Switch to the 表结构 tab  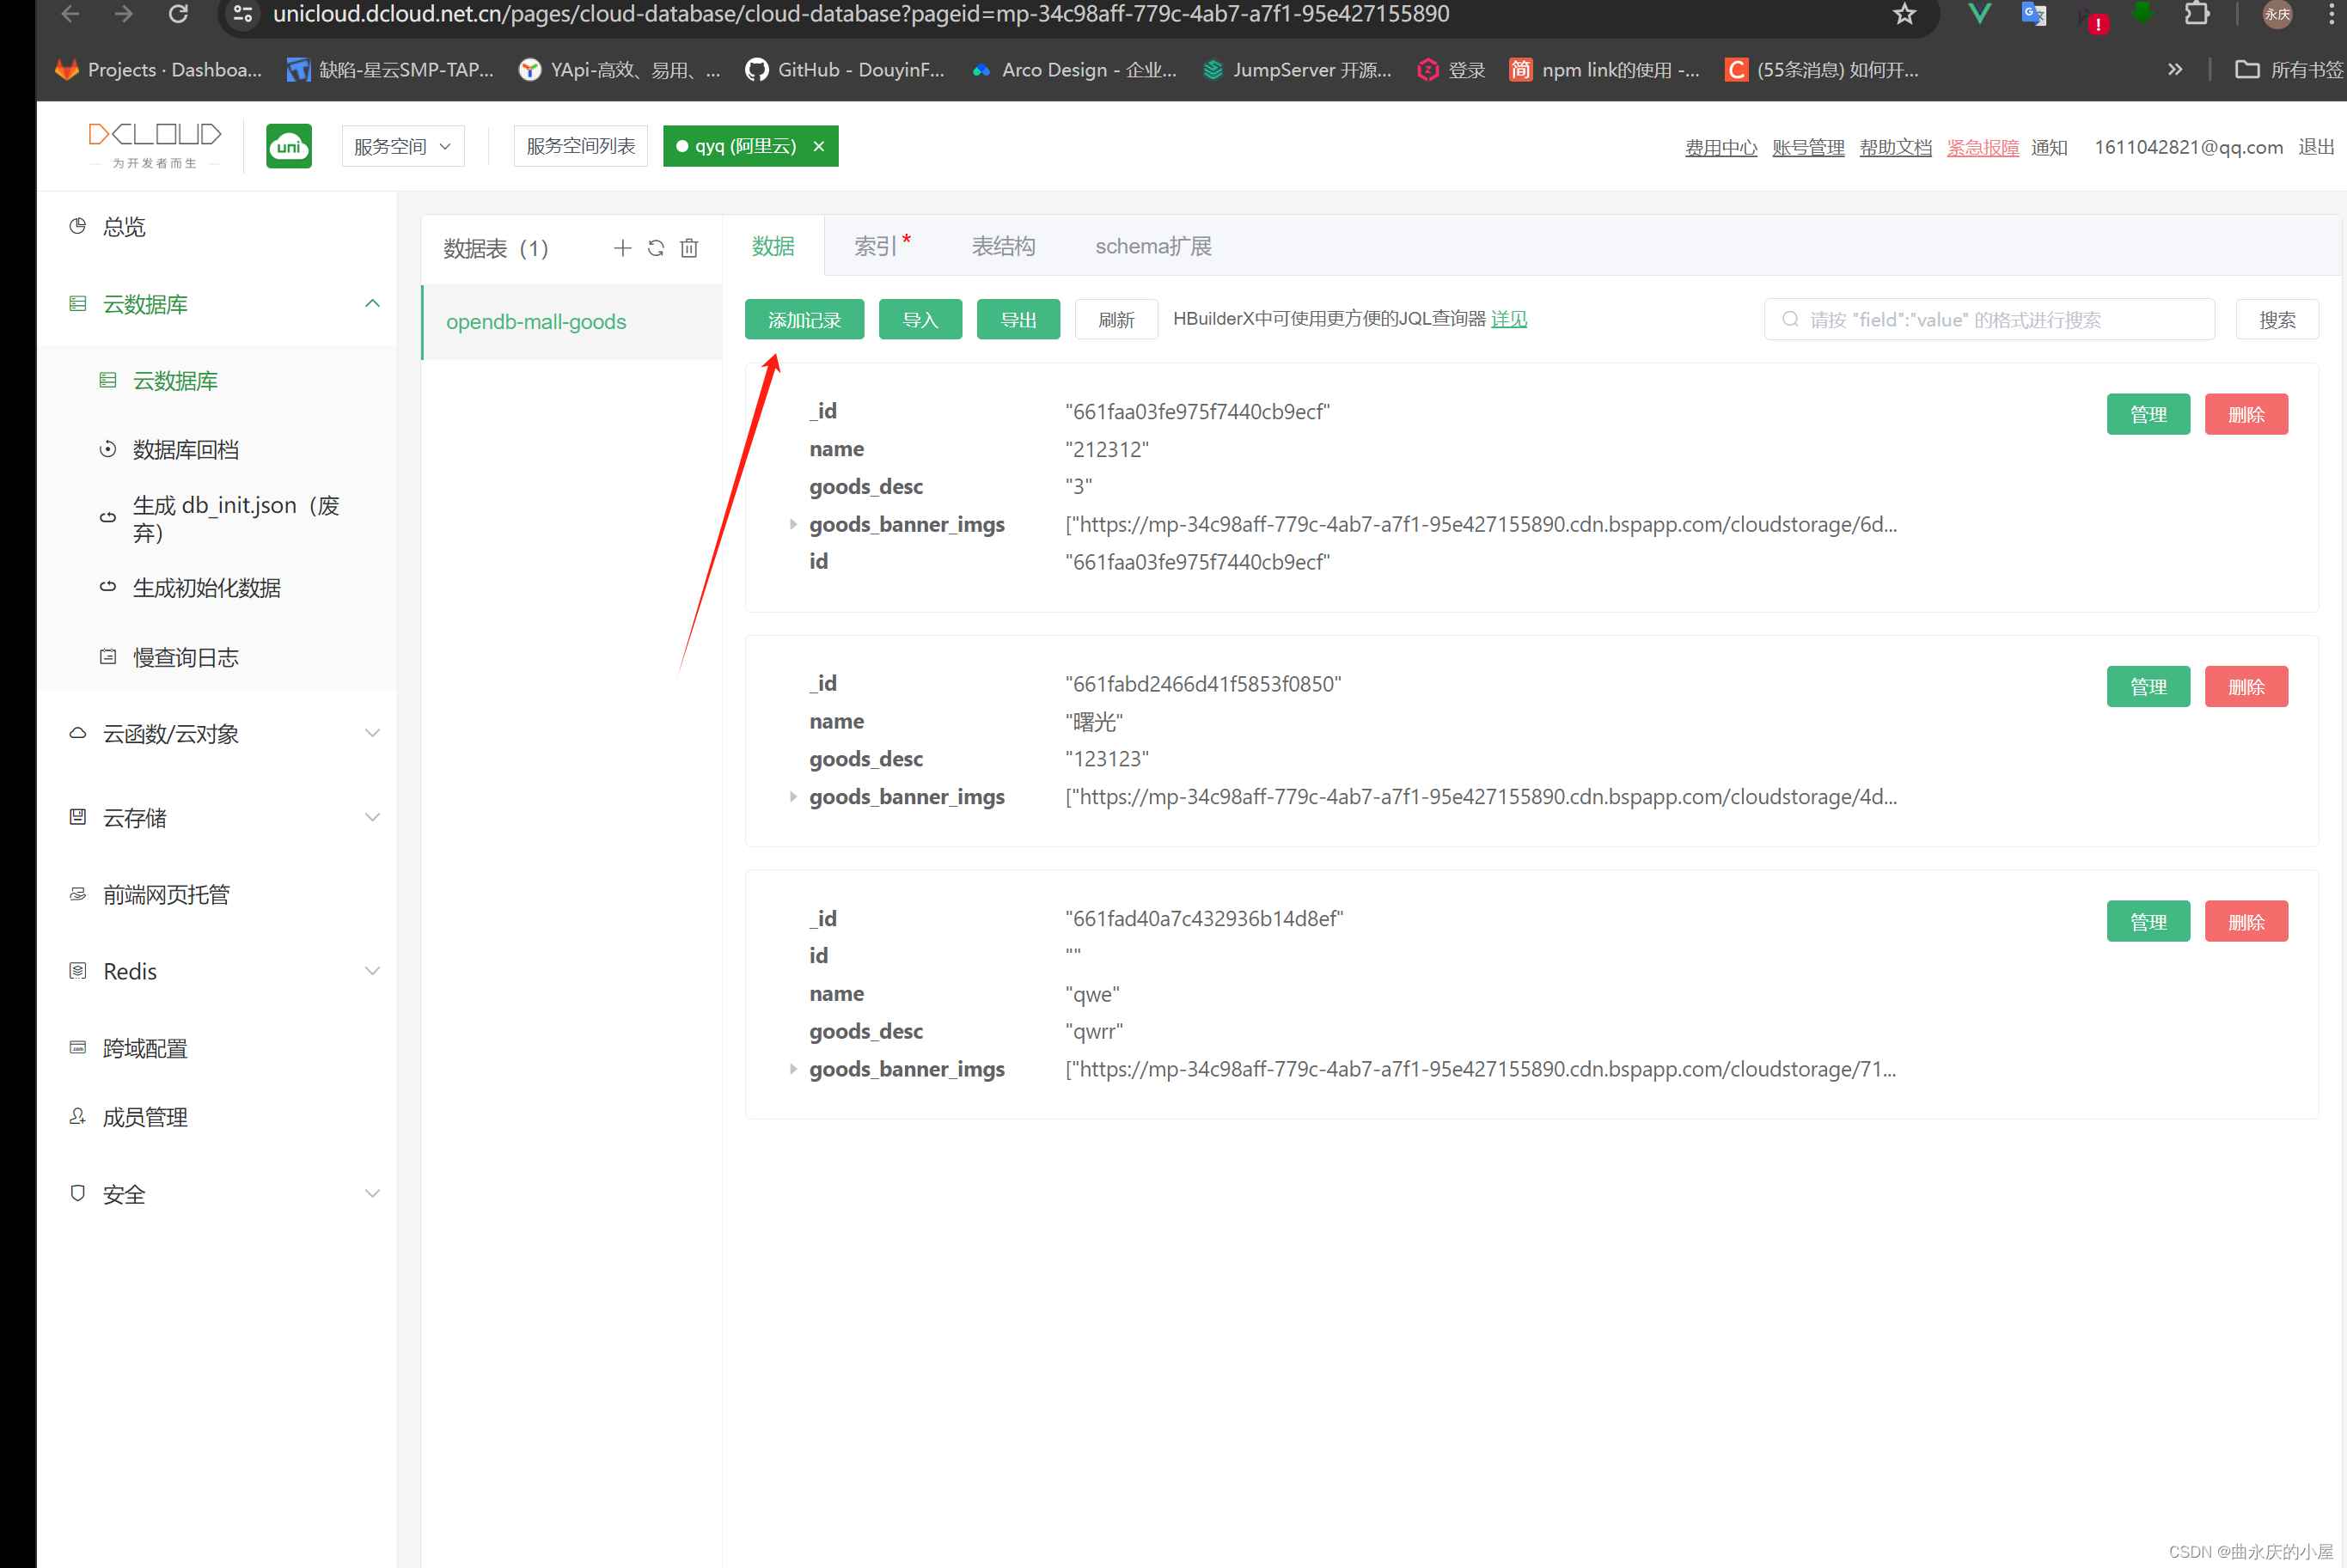1003,246
